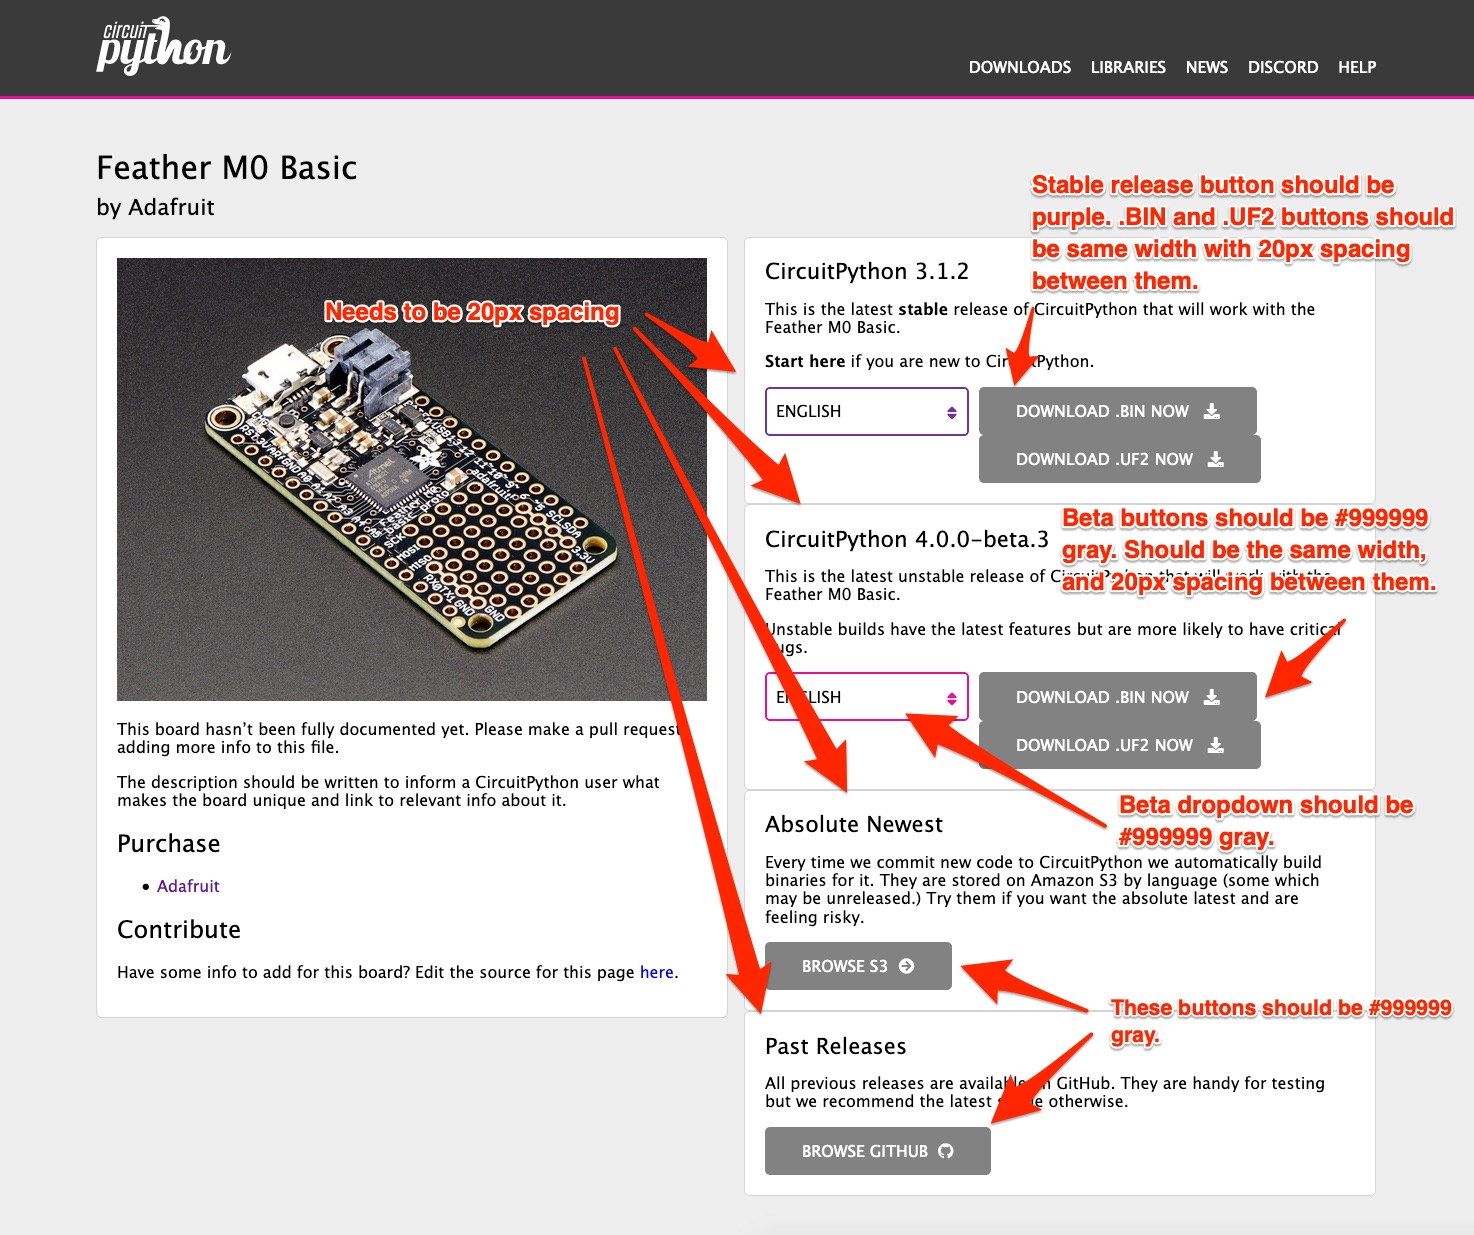1474x1235 pixels.
Task: Click the 'by Adafruit' subtitle text
Action: 156,207
